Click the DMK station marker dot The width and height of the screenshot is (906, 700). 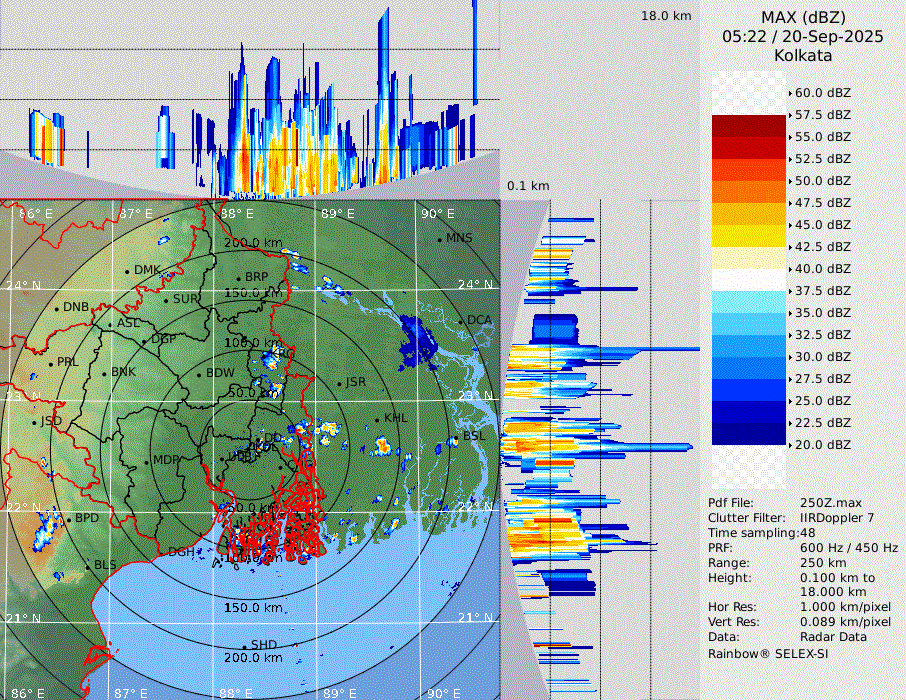click(127, 271)
